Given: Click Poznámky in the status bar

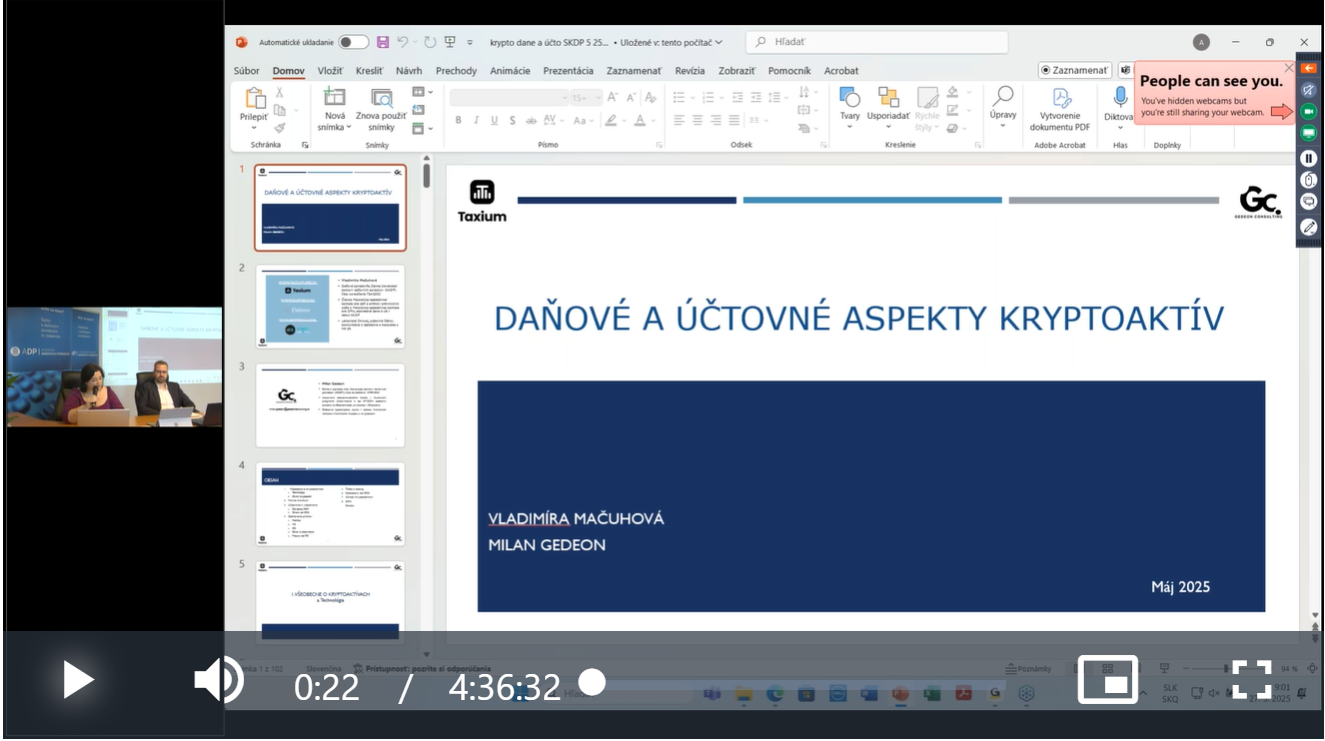Looking at the screenshot, I should [1028, 668].
